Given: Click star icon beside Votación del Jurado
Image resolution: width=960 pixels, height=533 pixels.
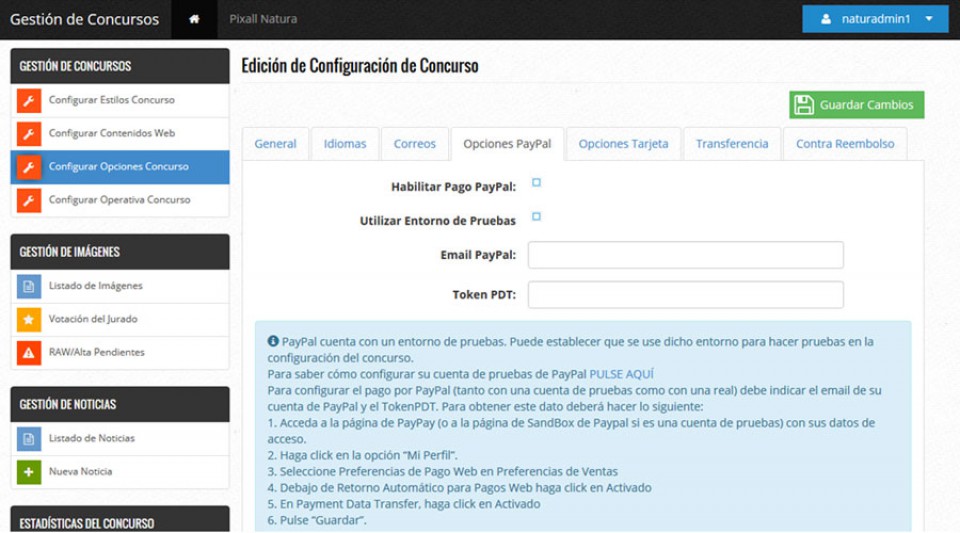Looking at the screenshot, I should coord(29,319).
